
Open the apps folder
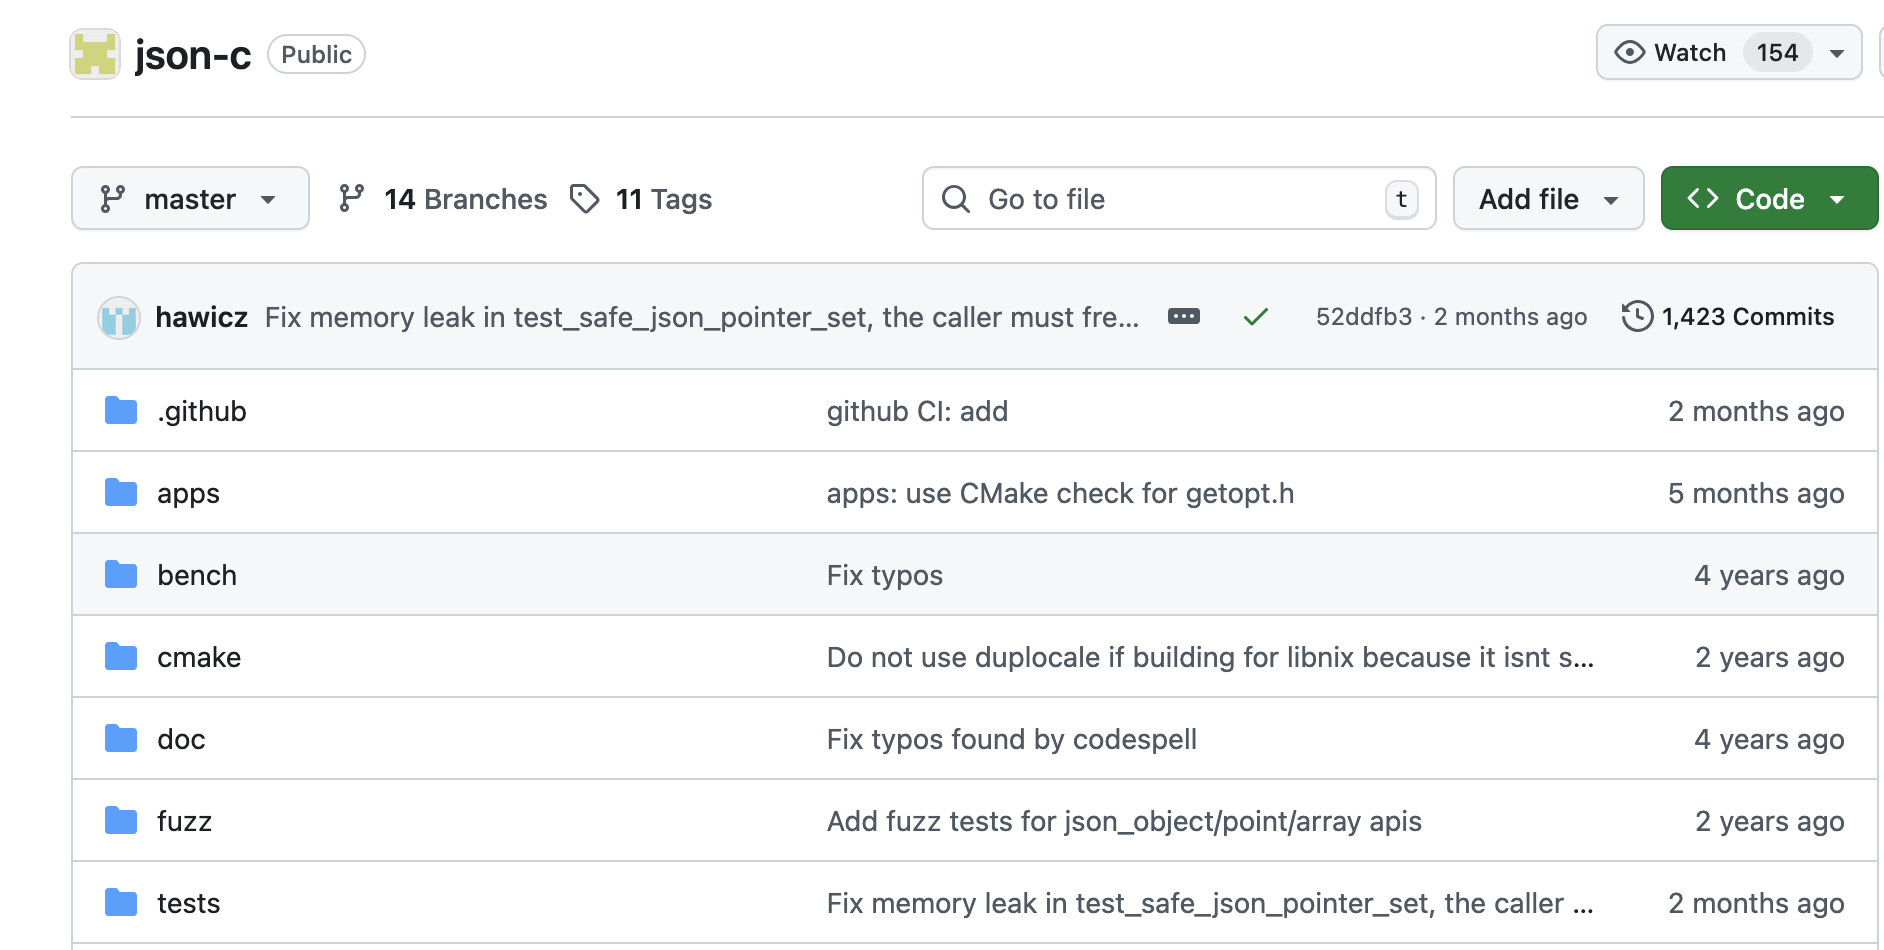[x=188, y=493]
